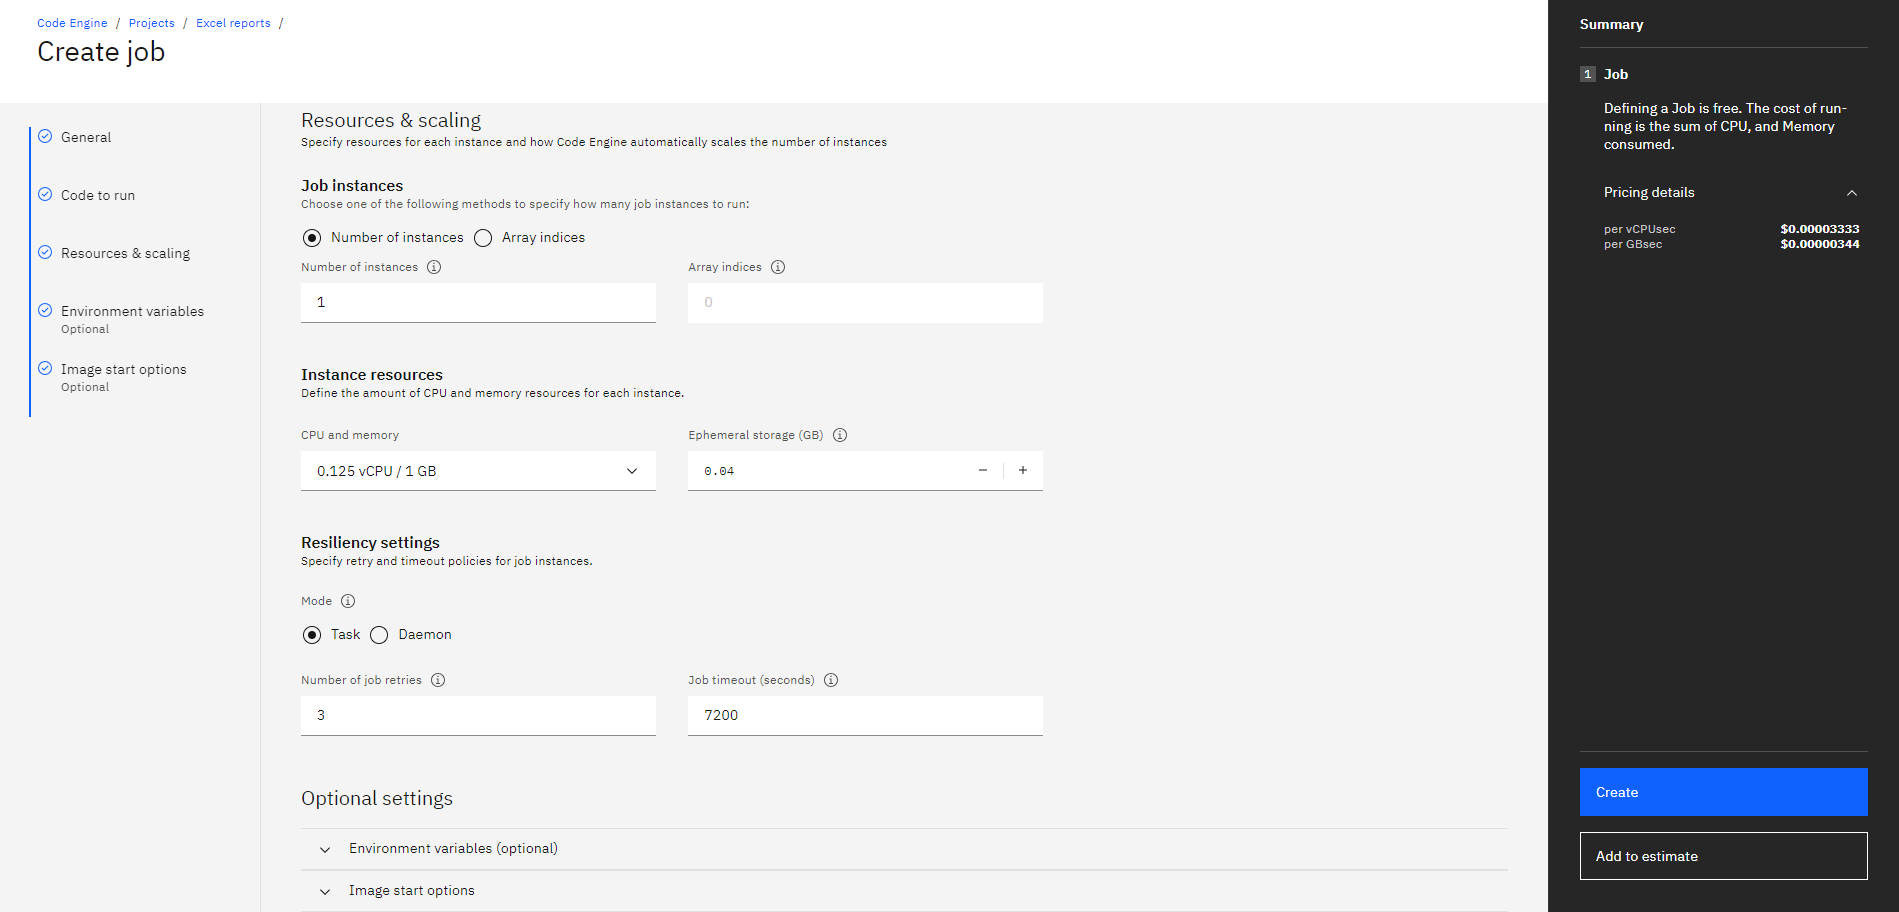
Task: Focus the Number of instances input field
Action: tap(478, 302)
